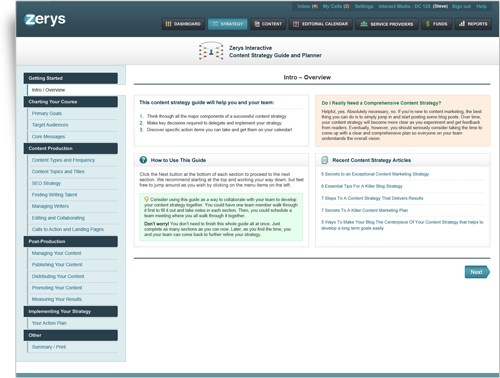500x378 pixels.
Task: Click the Next arrow button
Action: pyautogui.click(x=477, y=272)
